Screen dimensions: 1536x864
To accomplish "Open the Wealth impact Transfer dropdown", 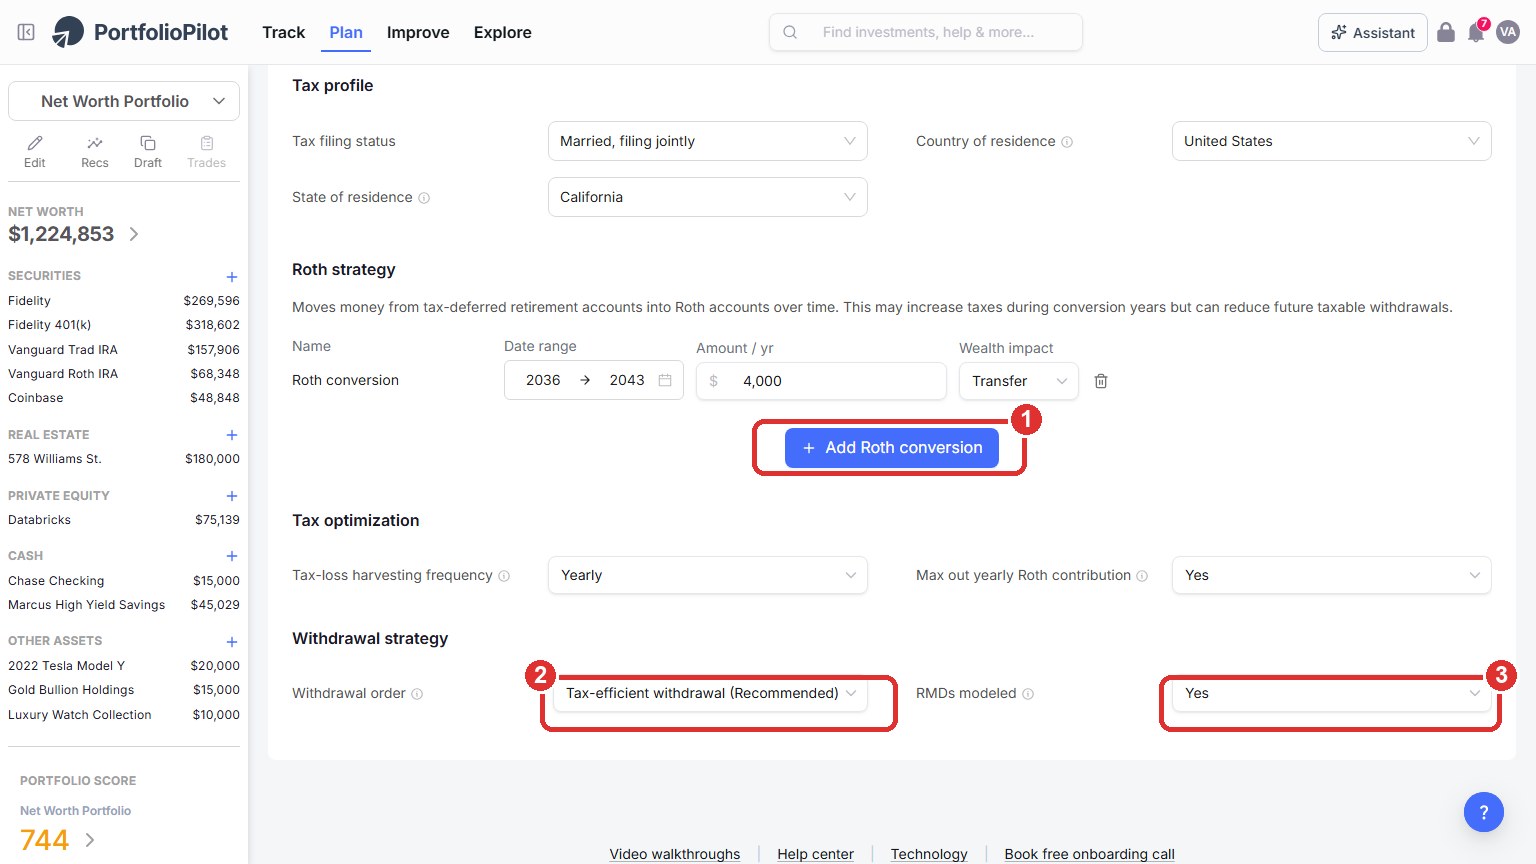I will pos(1019,381).
